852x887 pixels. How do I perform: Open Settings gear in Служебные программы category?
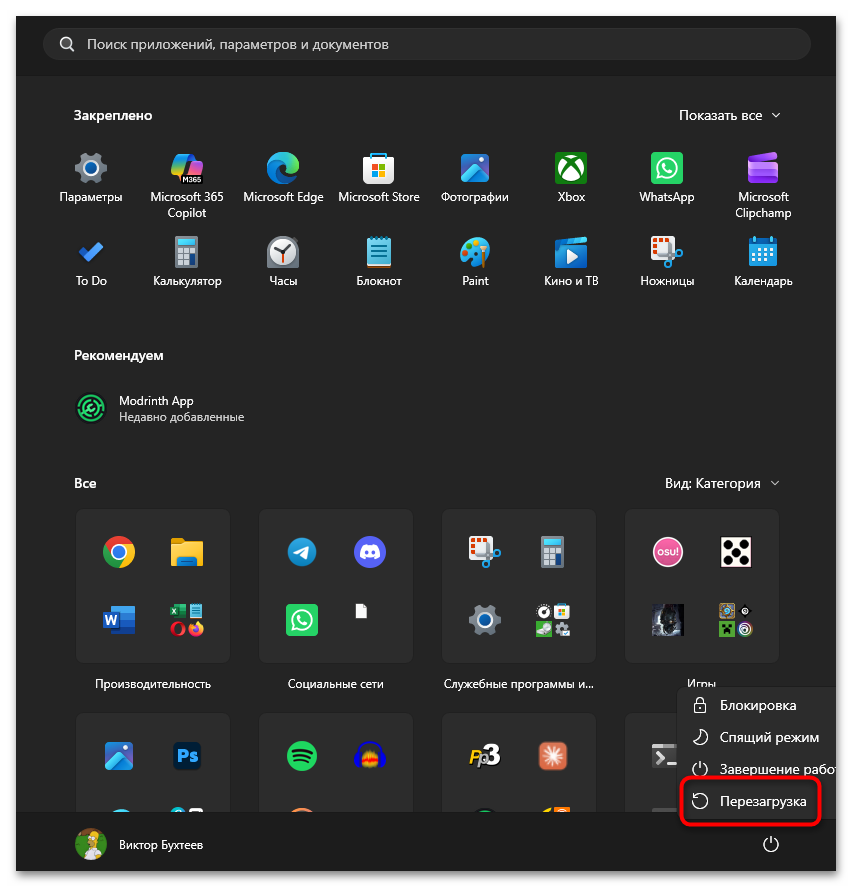pos(484,619)
